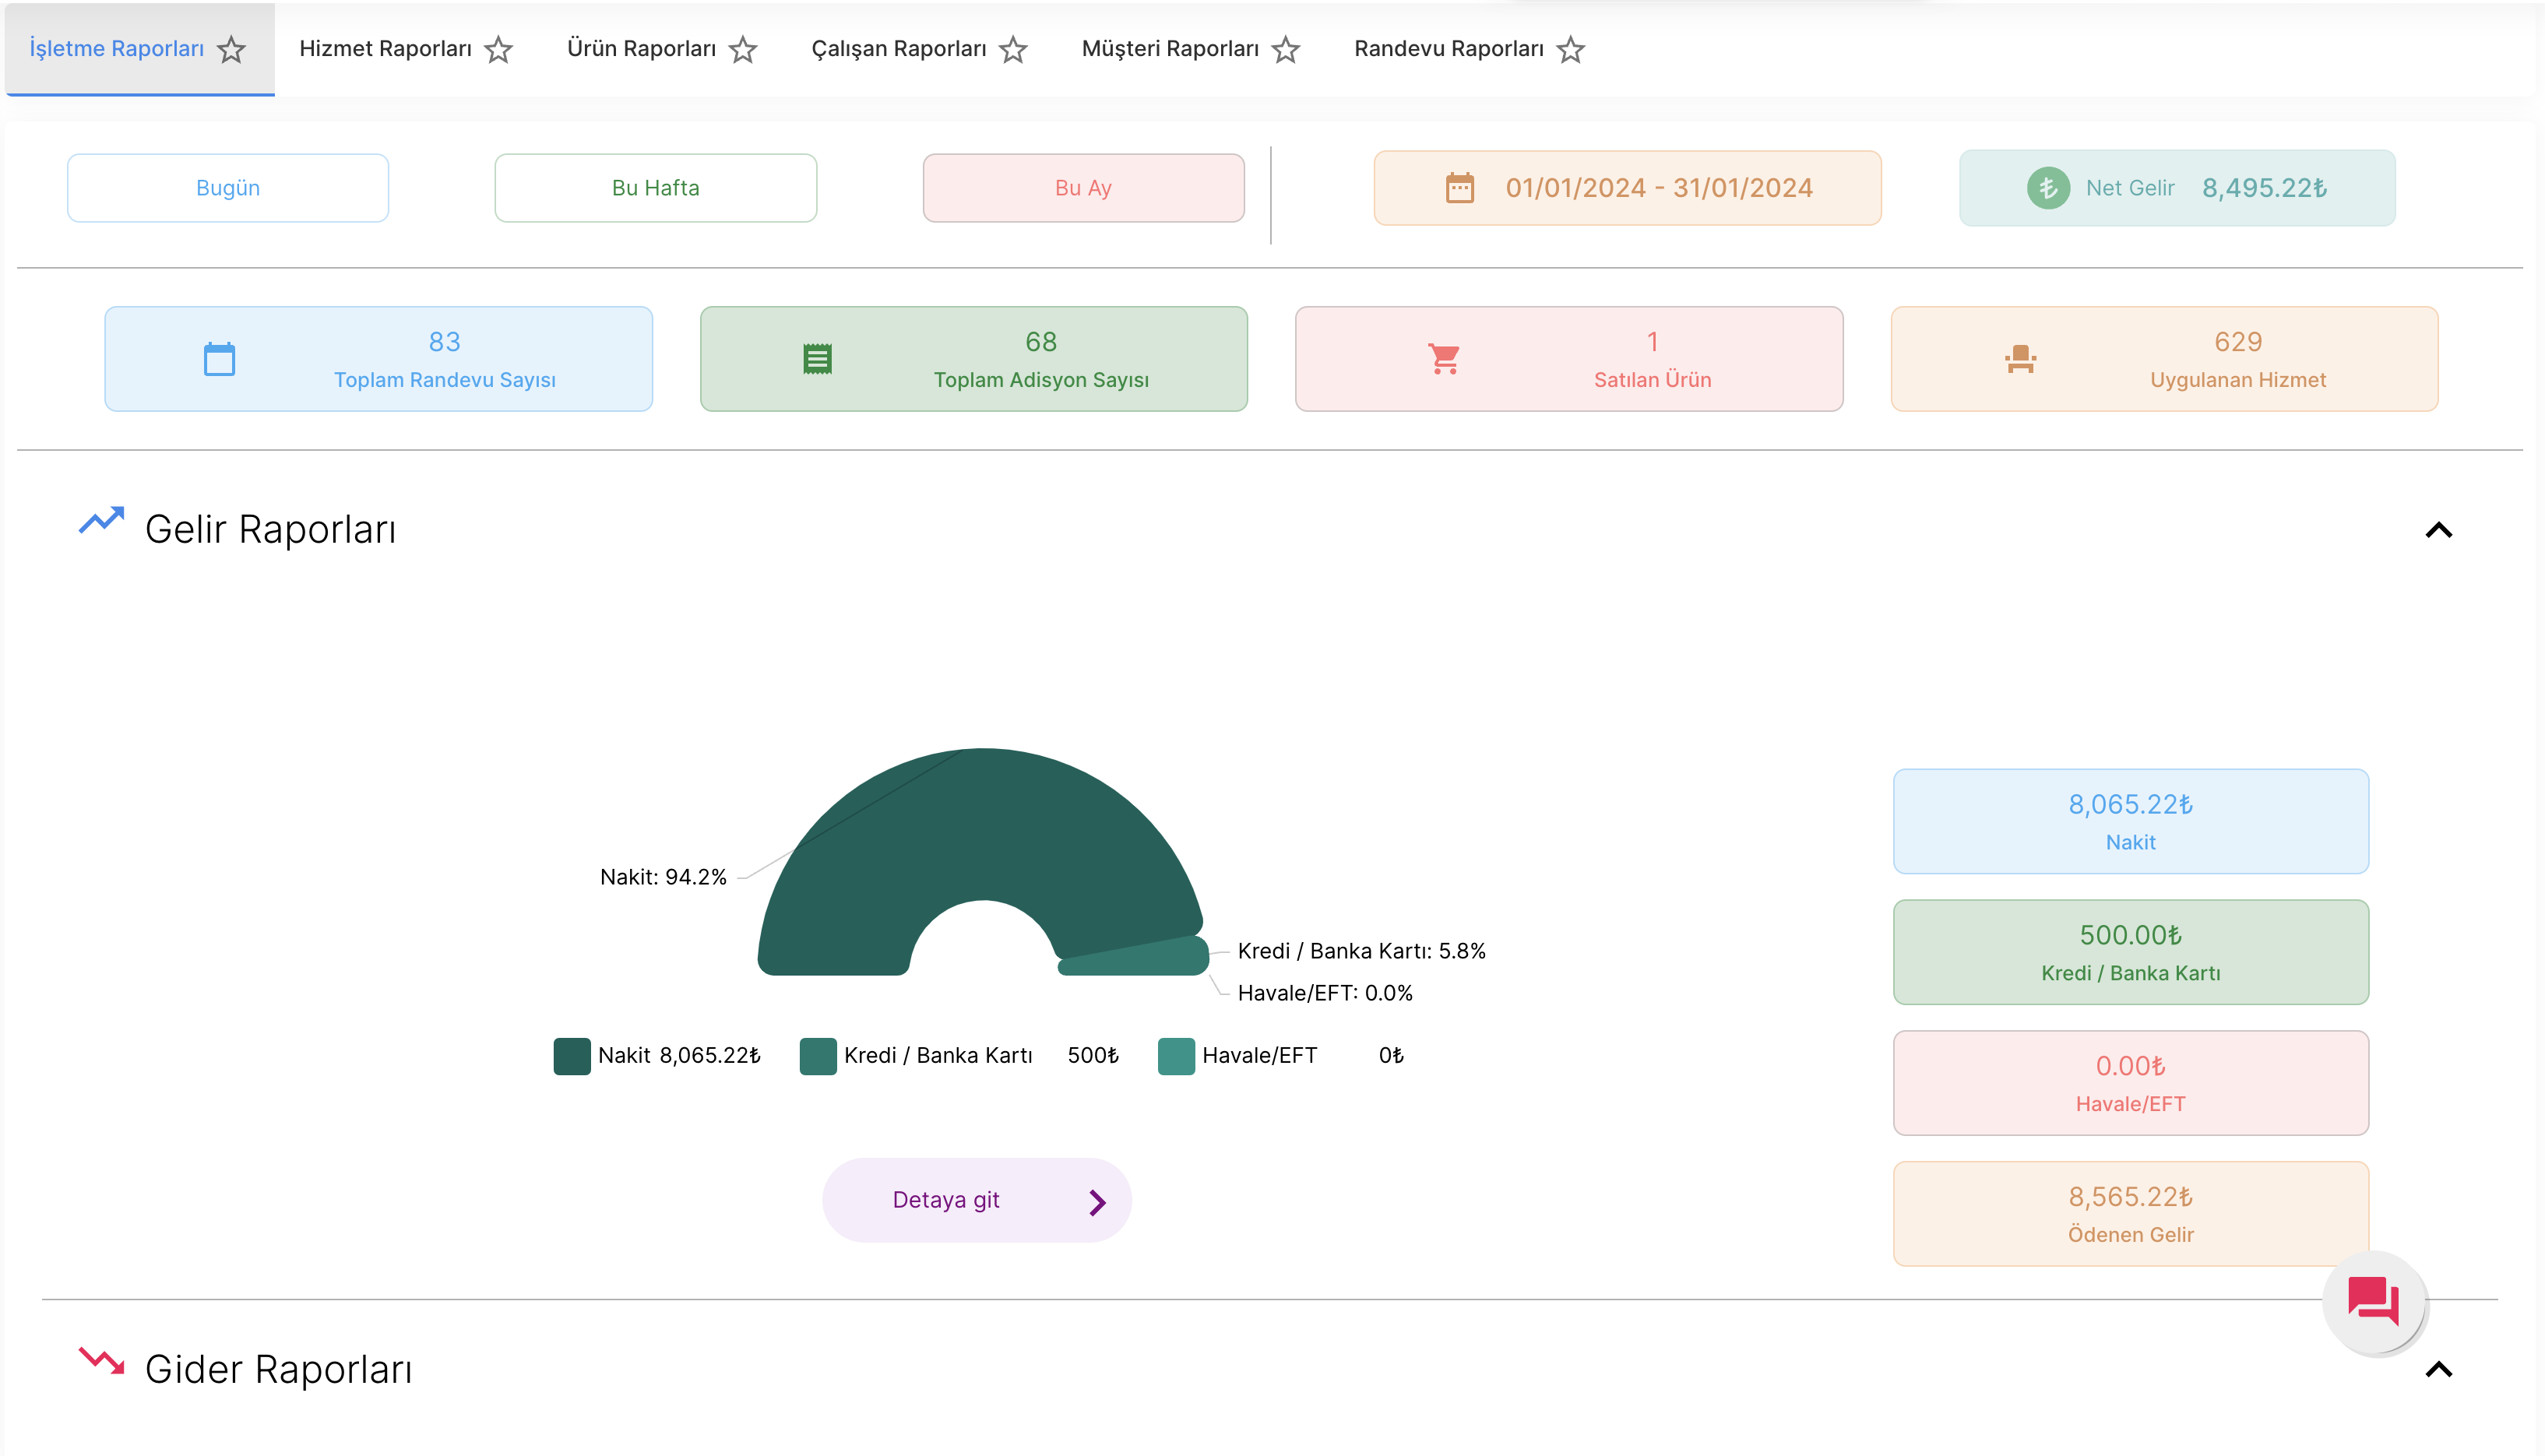Click Kredi / Banka Kartı legend swatch
This screenshot has width=2545, height=1456.
[x=818, y=1056]
